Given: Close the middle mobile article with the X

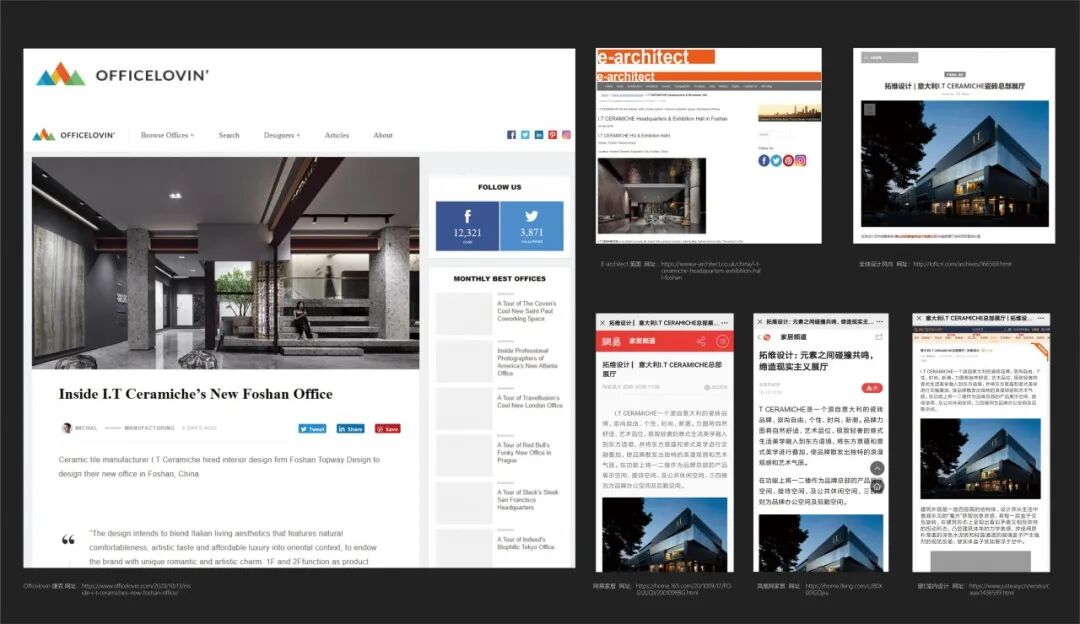Looking at the screenshot, I should point(759,321).
